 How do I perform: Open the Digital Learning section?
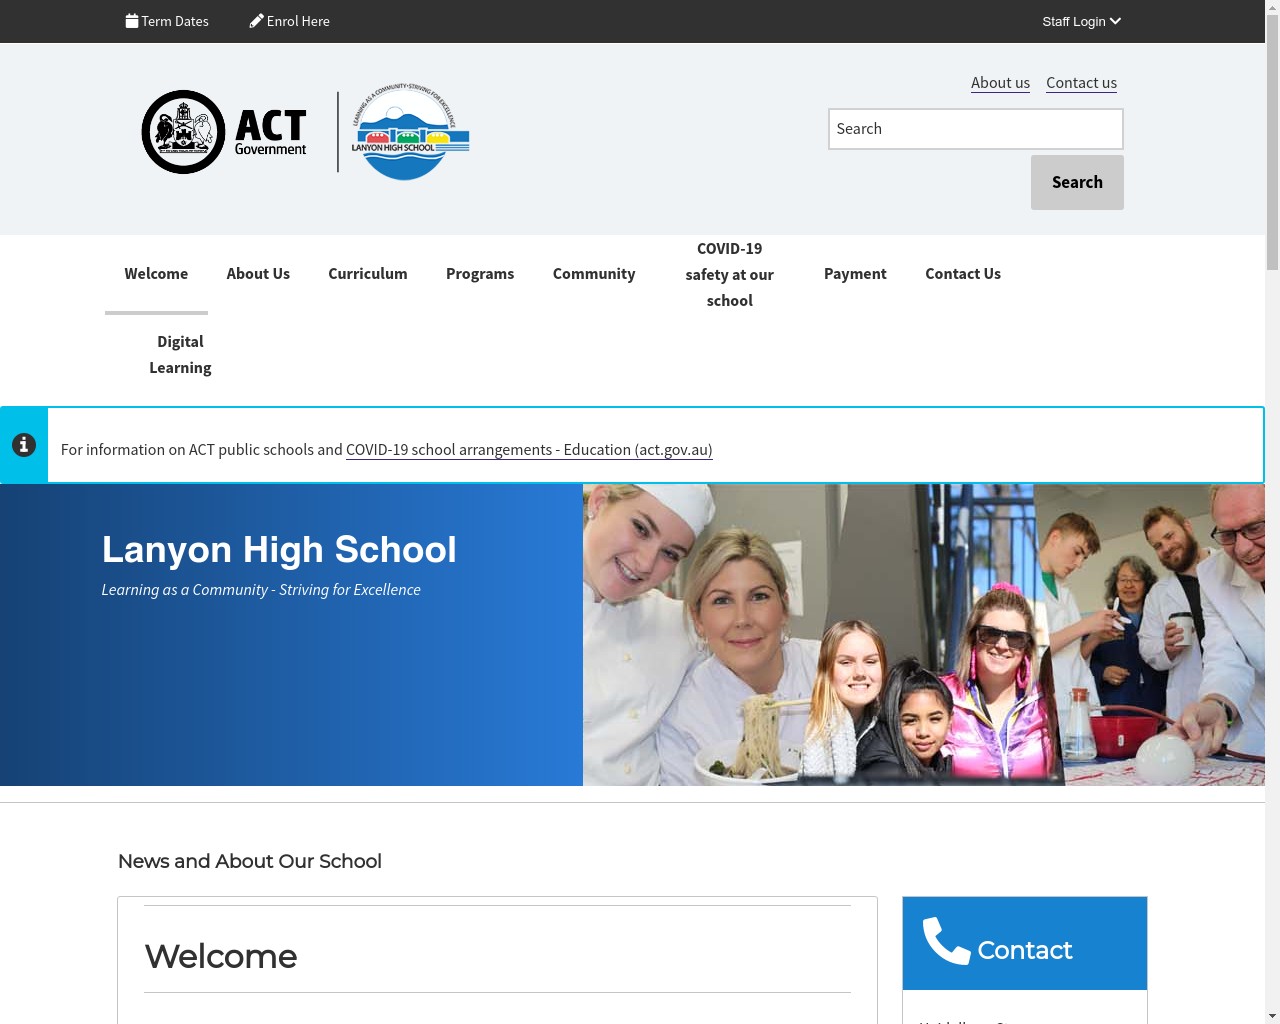[180, 354]
